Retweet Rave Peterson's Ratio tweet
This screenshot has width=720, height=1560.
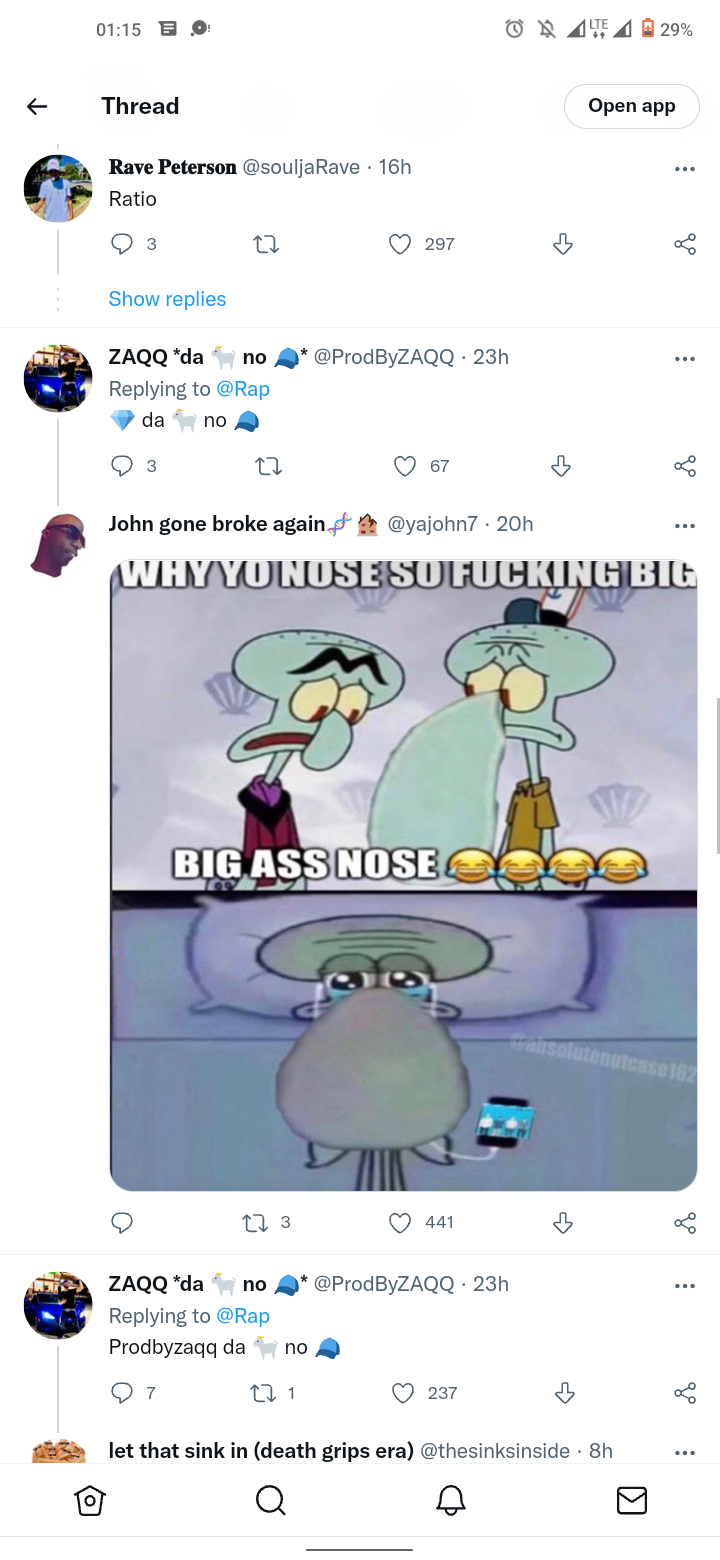pyautogui.click(x=265, y=244)
